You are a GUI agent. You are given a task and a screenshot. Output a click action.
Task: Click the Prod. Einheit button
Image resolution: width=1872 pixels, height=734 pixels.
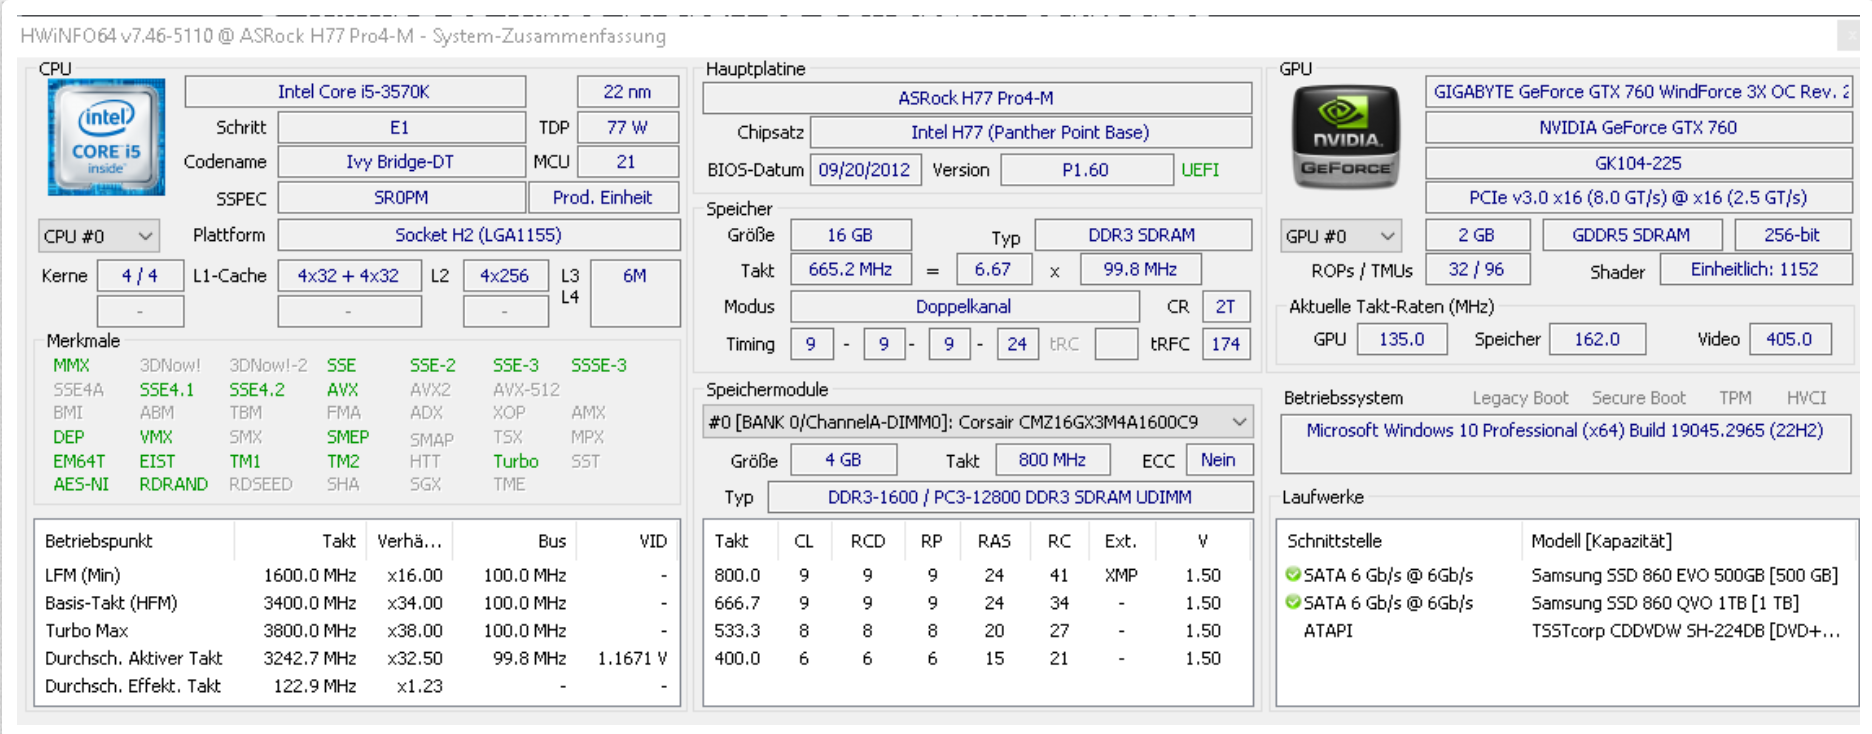603,198
